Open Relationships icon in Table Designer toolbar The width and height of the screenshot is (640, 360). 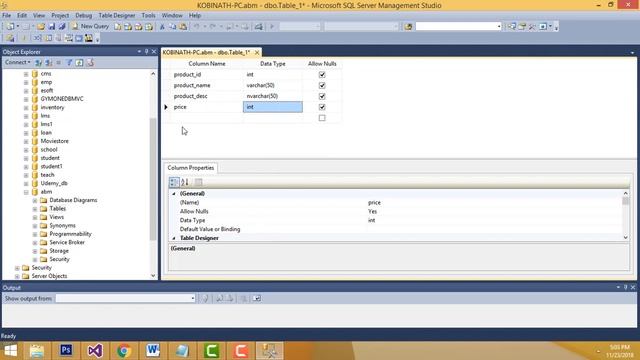tap(37, 38)
